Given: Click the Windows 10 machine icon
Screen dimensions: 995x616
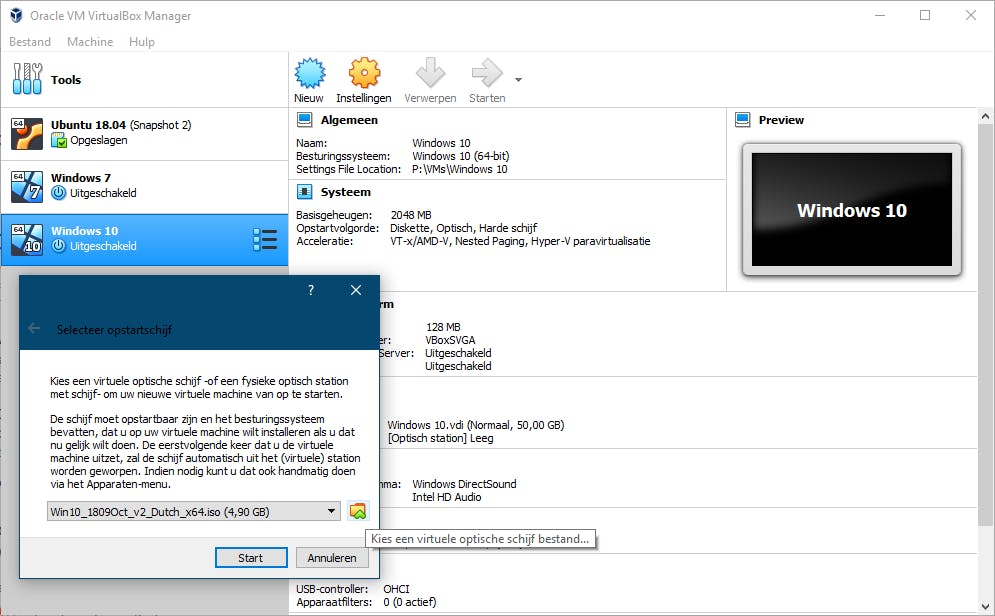Looking at the screenshot, I should (x=27, y=239).
